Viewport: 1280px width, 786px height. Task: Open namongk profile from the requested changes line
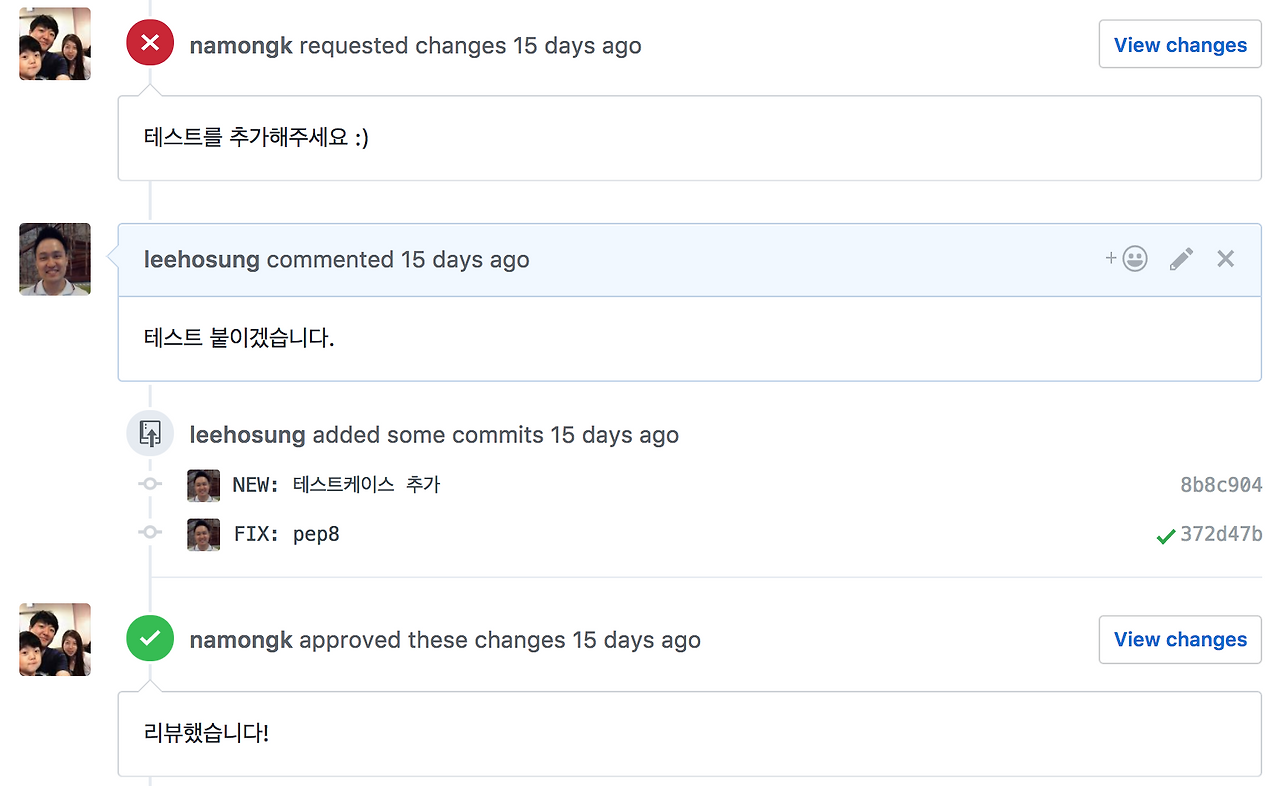(x=241, y=46)
